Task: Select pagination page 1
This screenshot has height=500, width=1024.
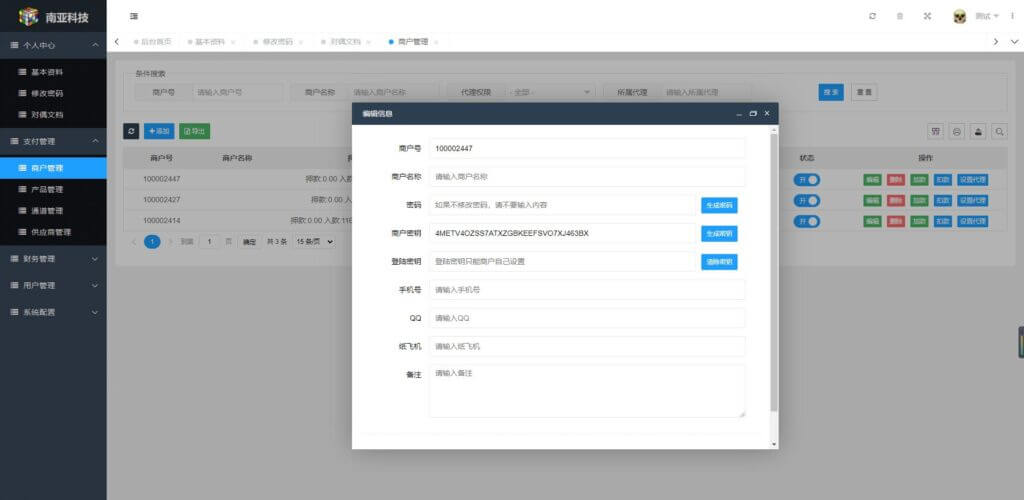Action: [152, 242]
